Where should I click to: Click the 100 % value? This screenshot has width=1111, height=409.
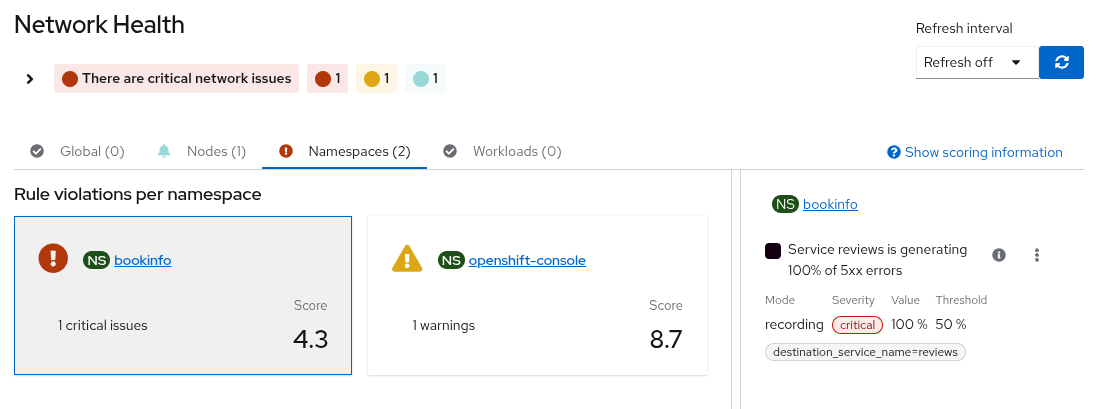(909, 325)
